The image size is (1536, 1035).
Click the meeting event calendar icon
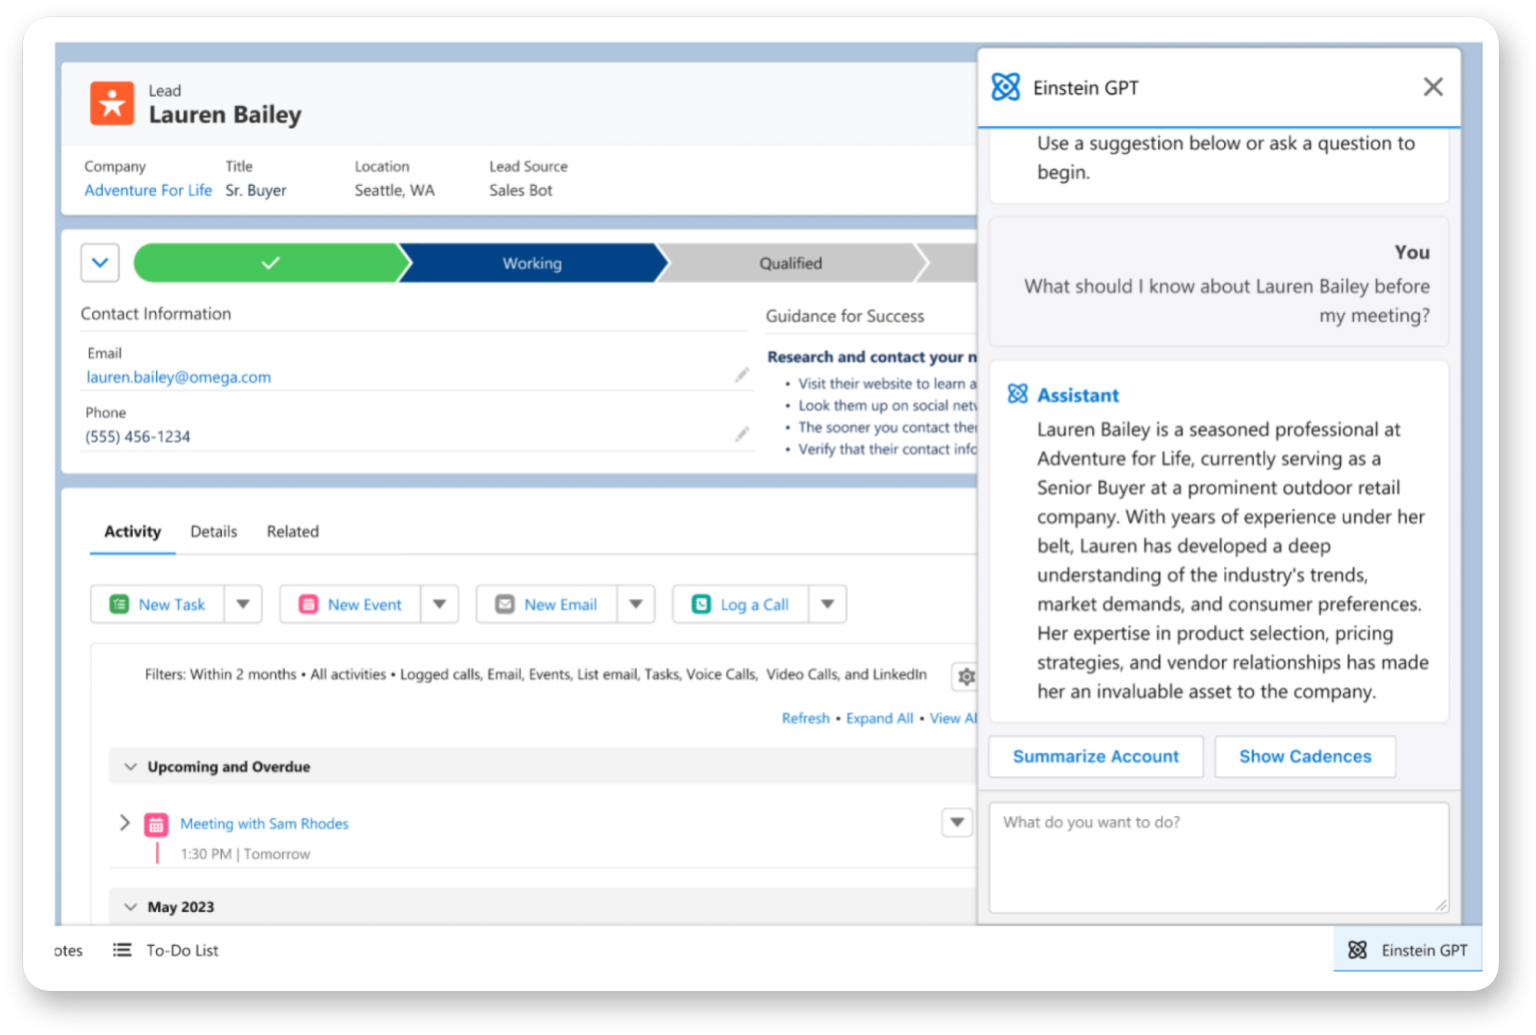(x=156, y=825)
